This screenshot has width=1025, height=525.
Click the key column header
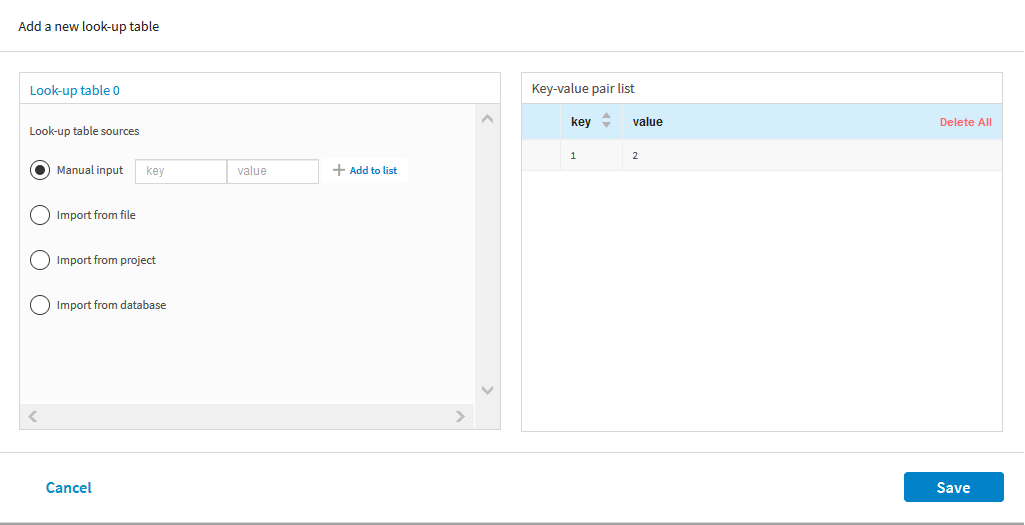coord(581,122)
